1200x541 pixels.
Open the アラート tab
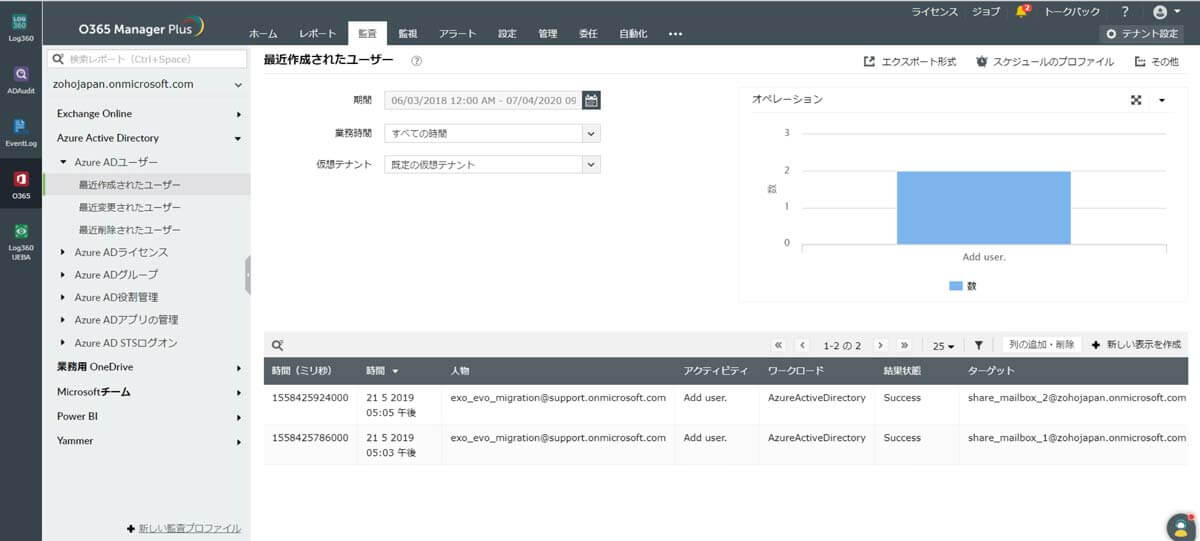(457, 34)
